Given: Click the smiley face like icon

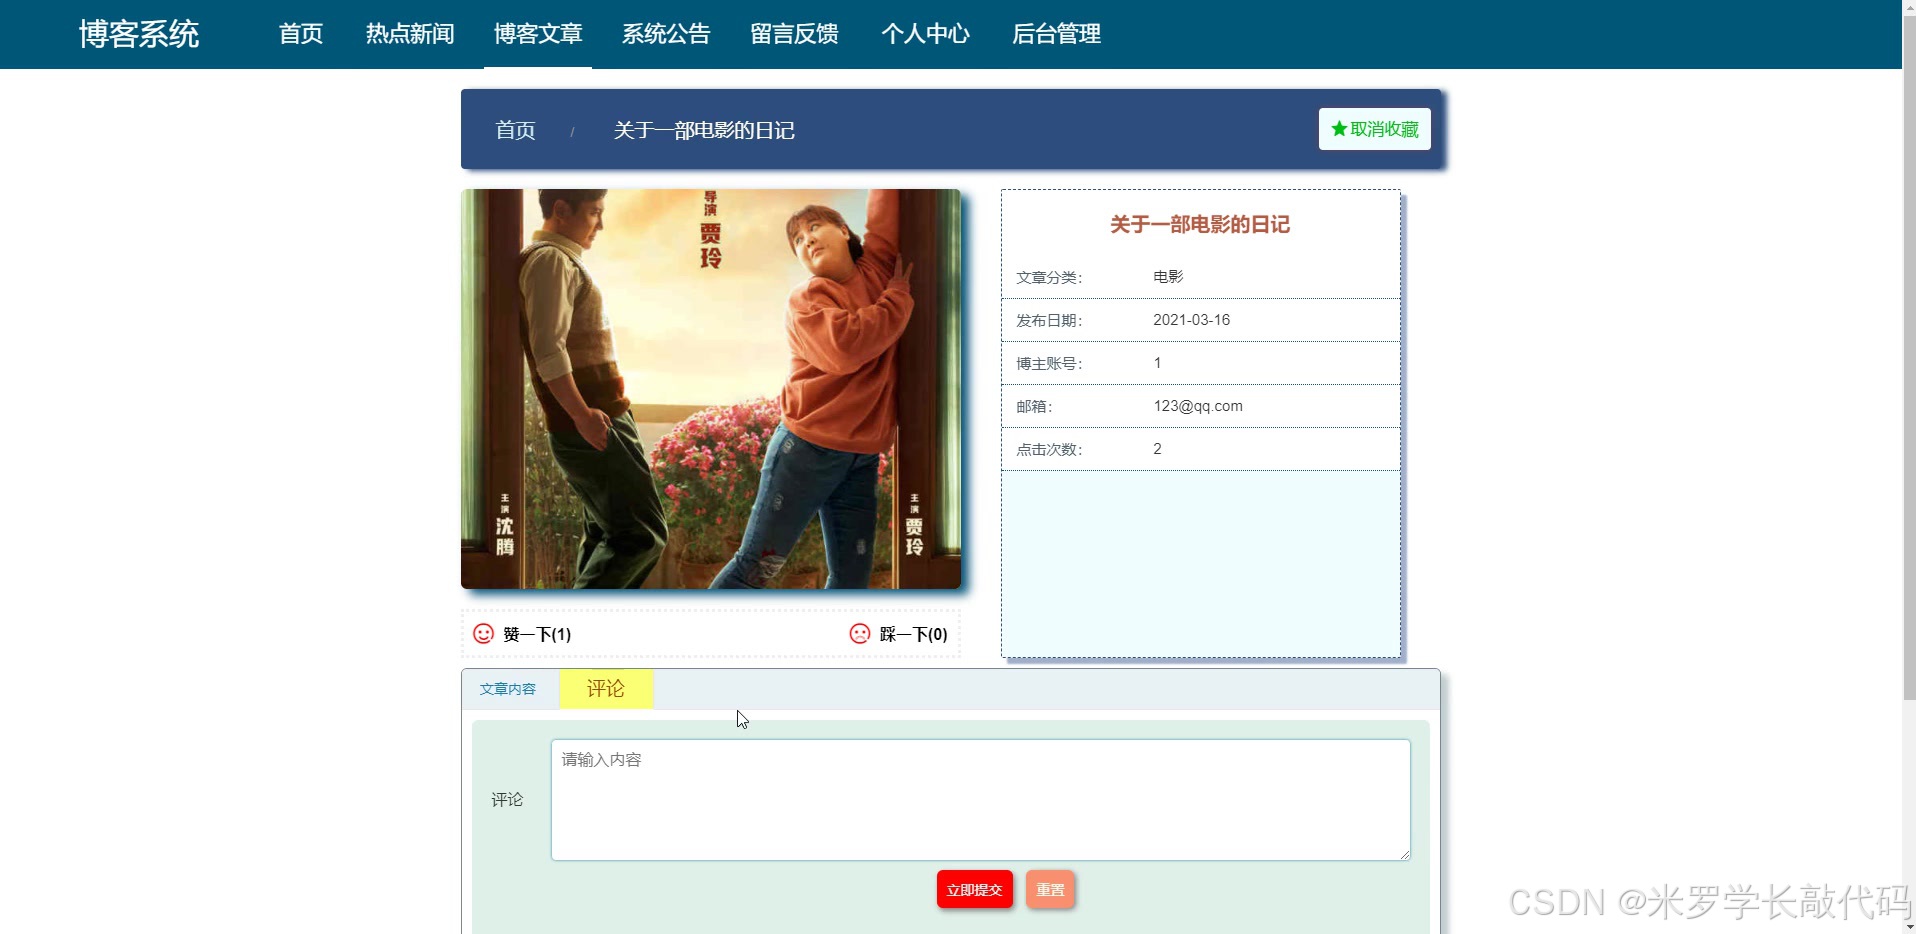Looking at the screenshot, I should tap(483, 634).
